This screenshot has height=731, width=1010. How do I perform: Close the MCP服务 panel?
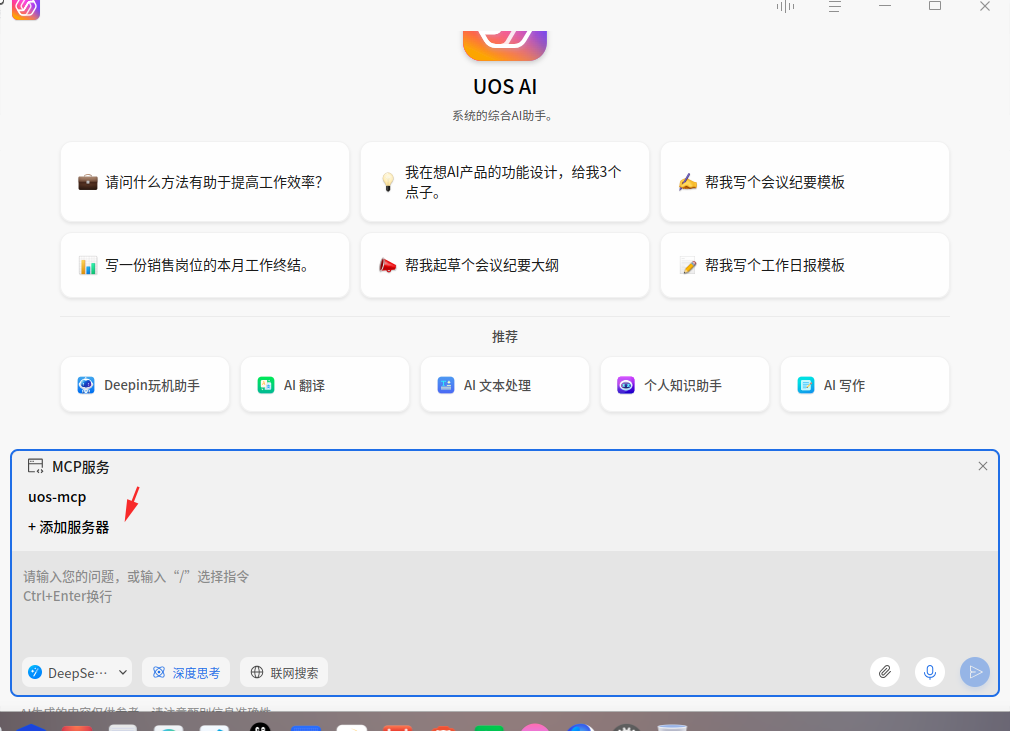pyautogui.click(x=982, y=466)
